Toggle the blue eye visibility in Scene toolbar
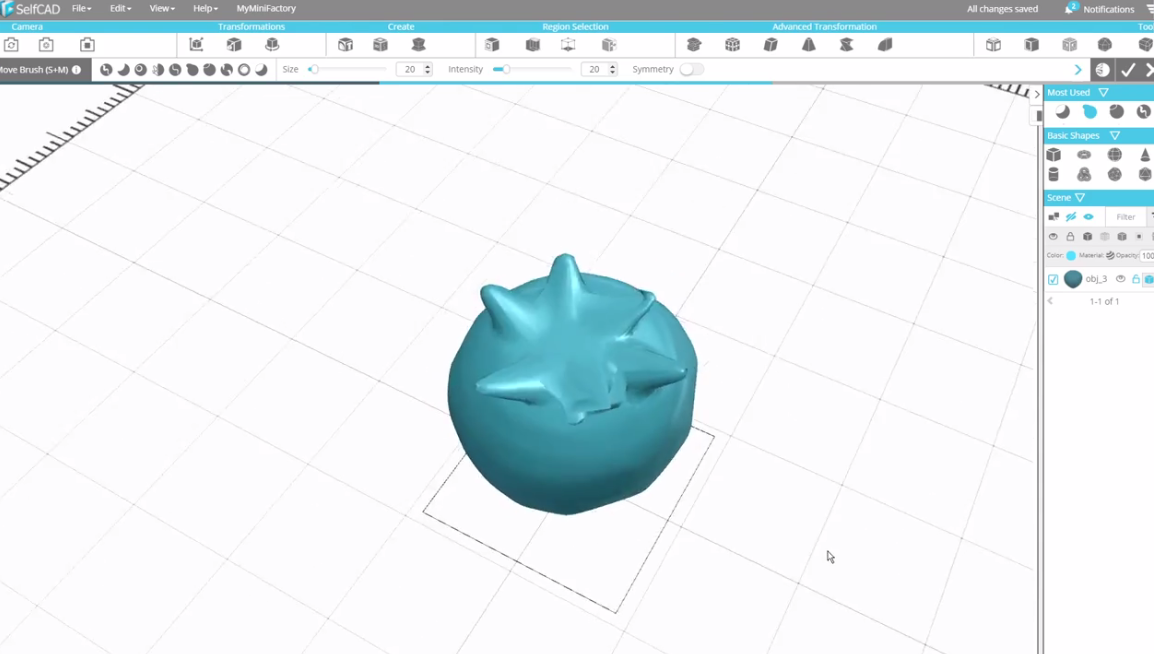 click(1088, 217)
